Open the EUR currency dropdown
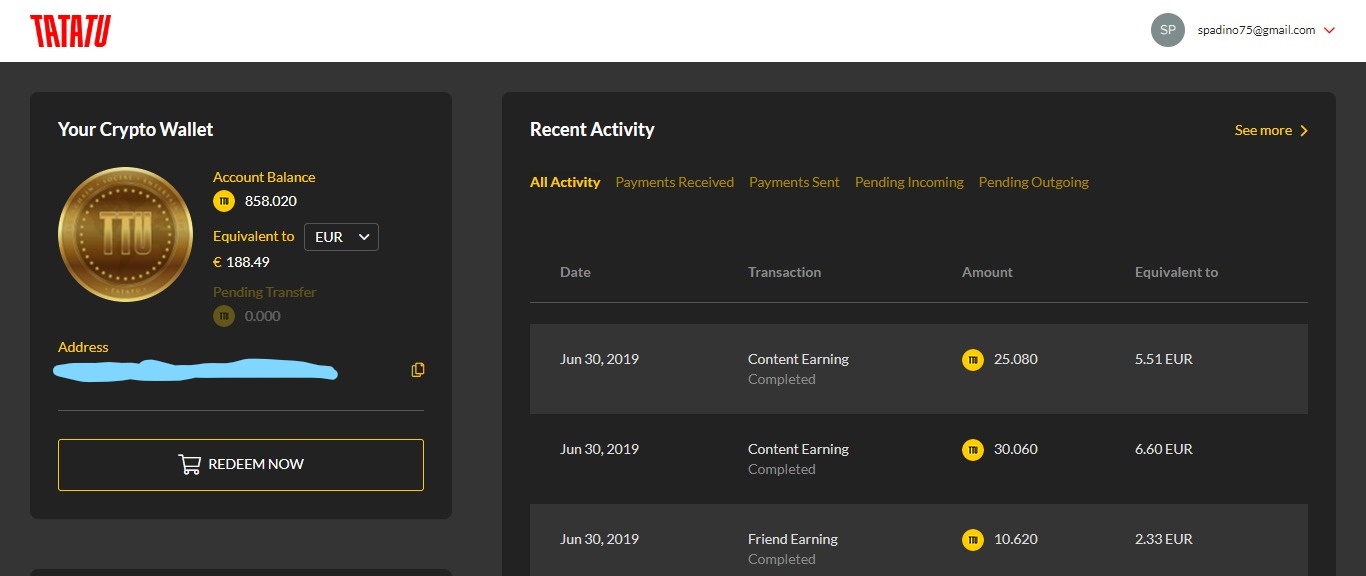 341,237
